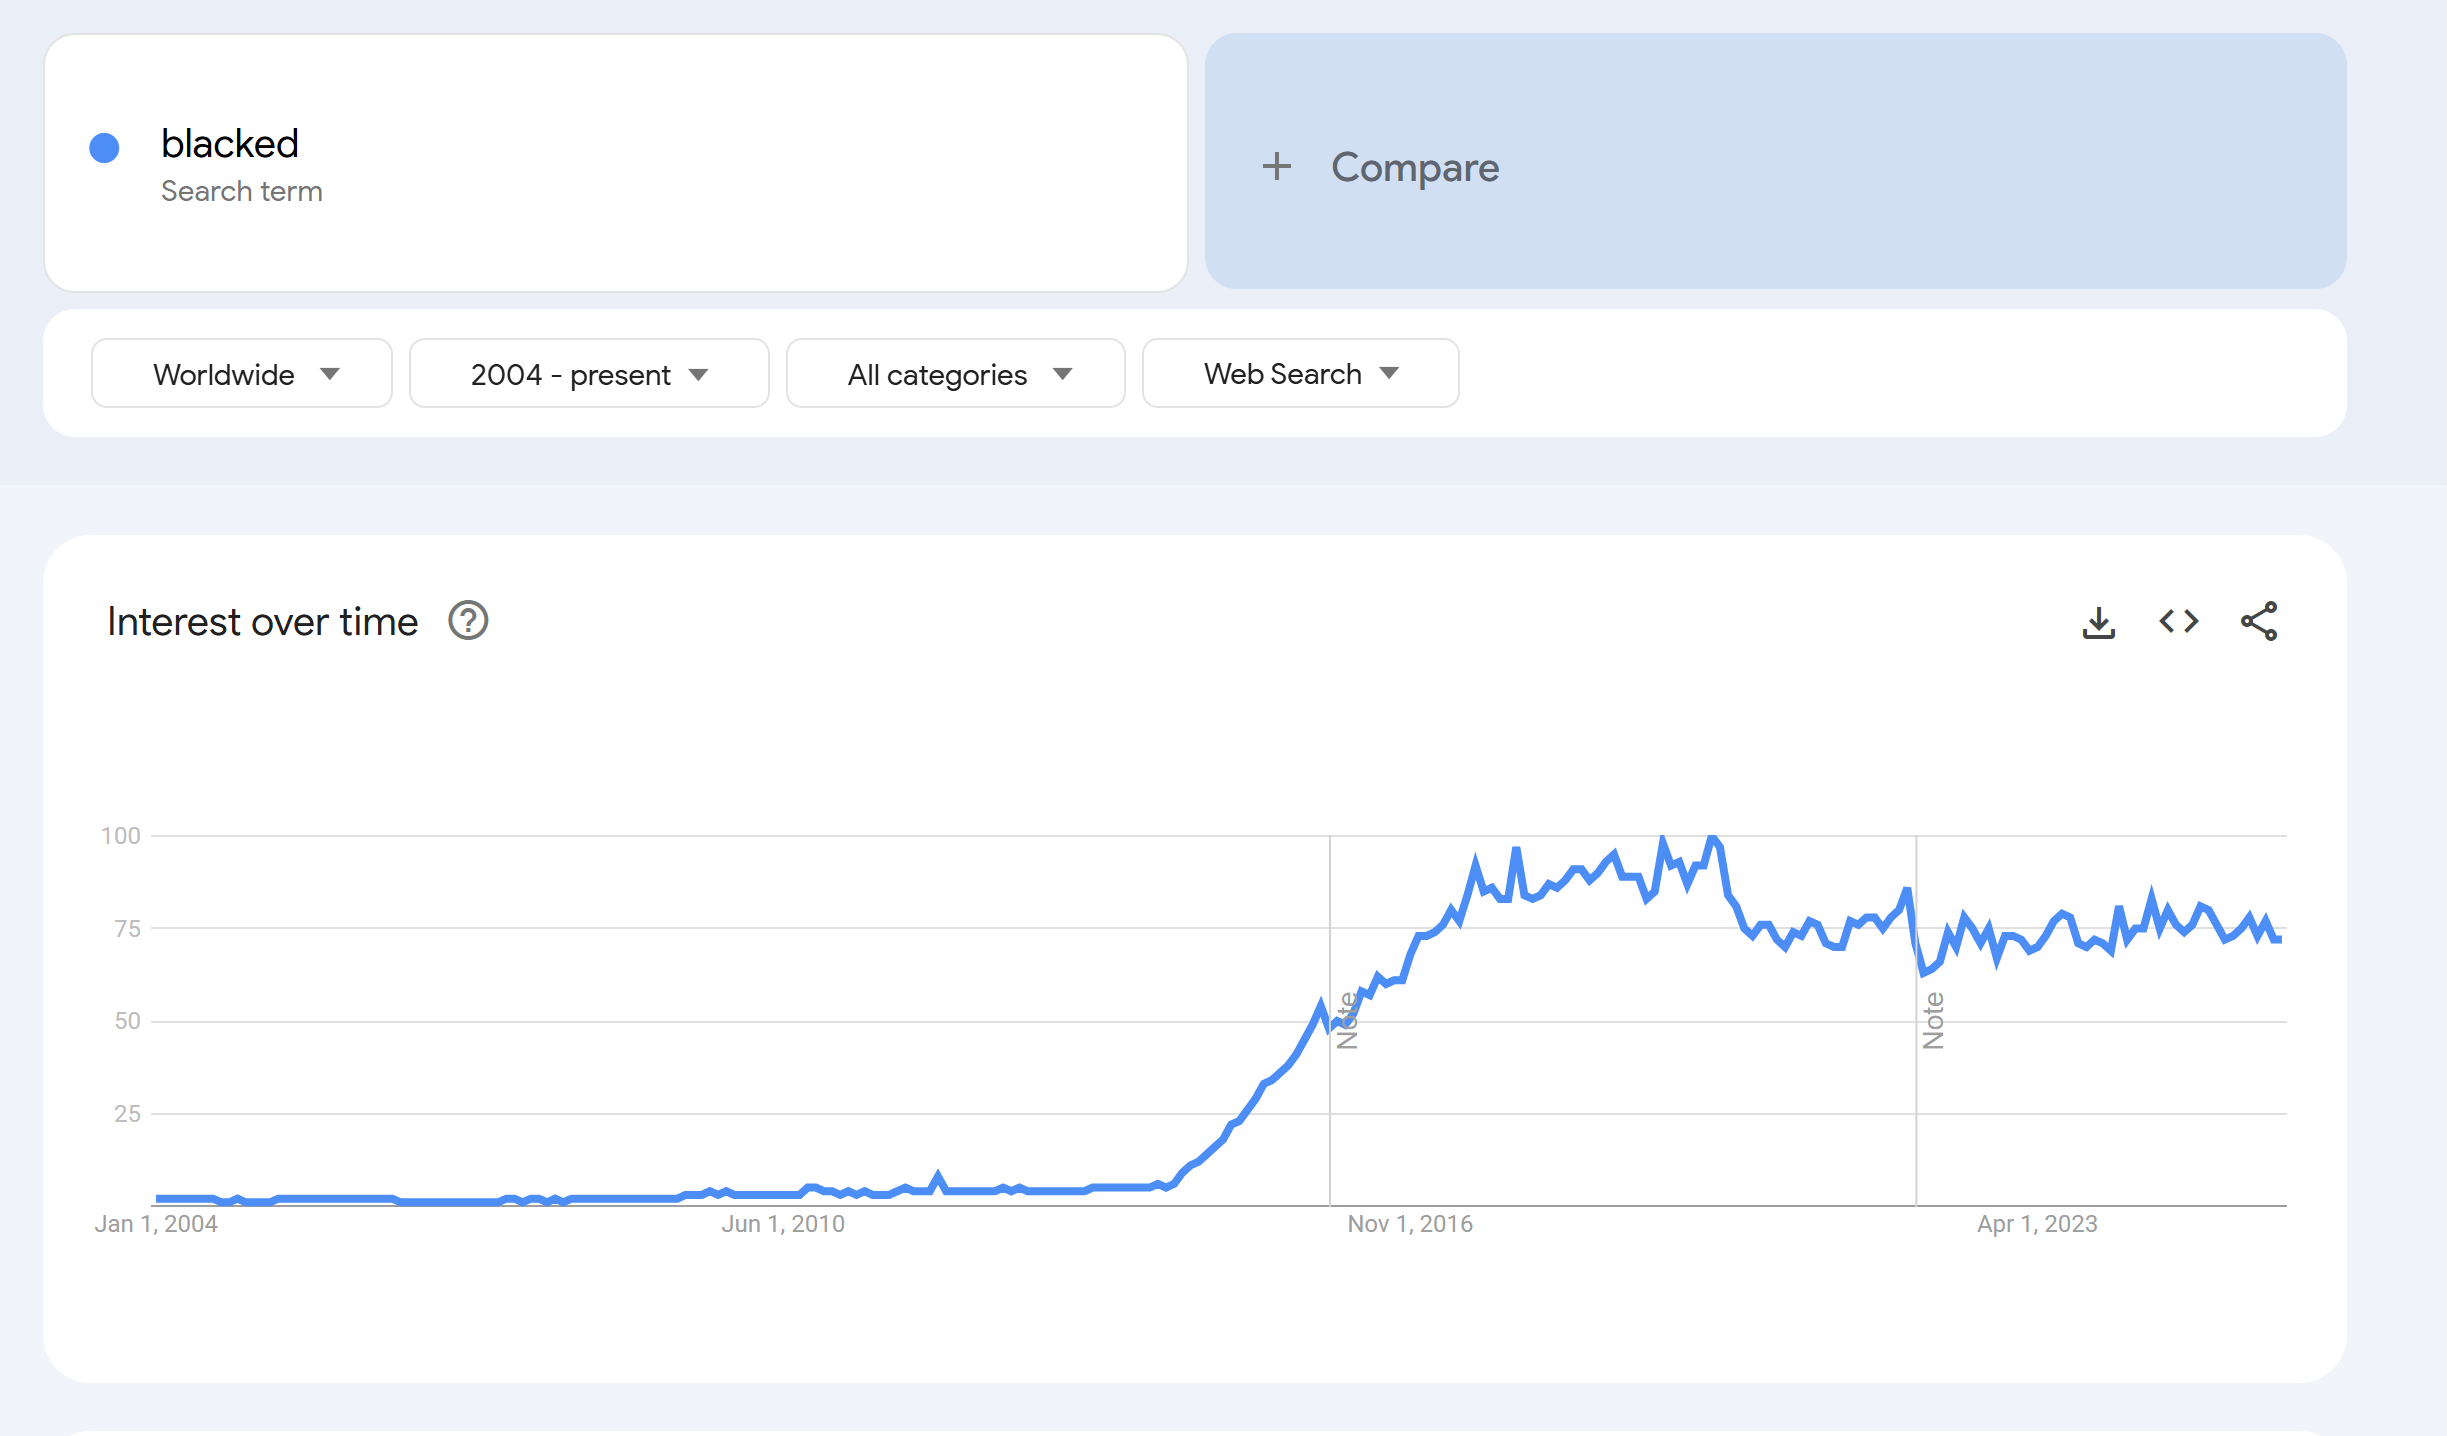Open the All categories dropdown
The height and width of the screenshot is (1436, 2447).
click(x=937, y=374)
